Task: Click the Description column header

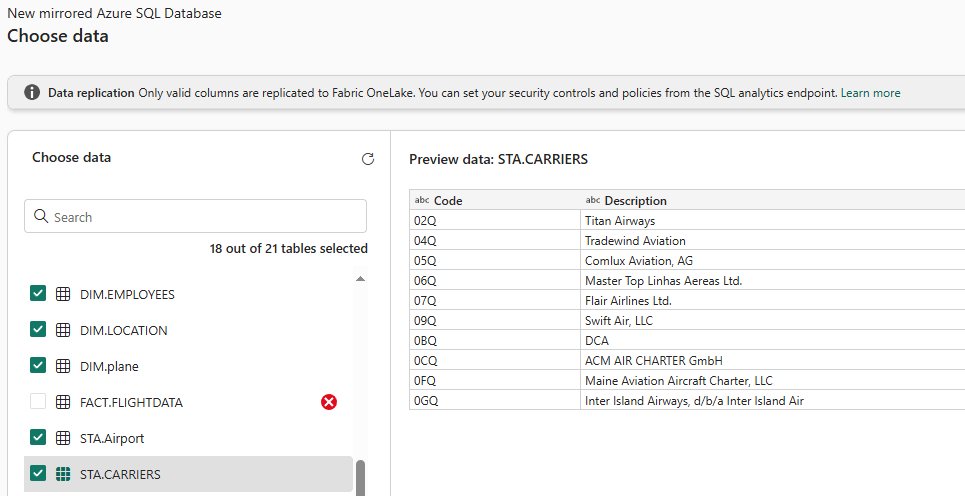Action: [635, 201]
